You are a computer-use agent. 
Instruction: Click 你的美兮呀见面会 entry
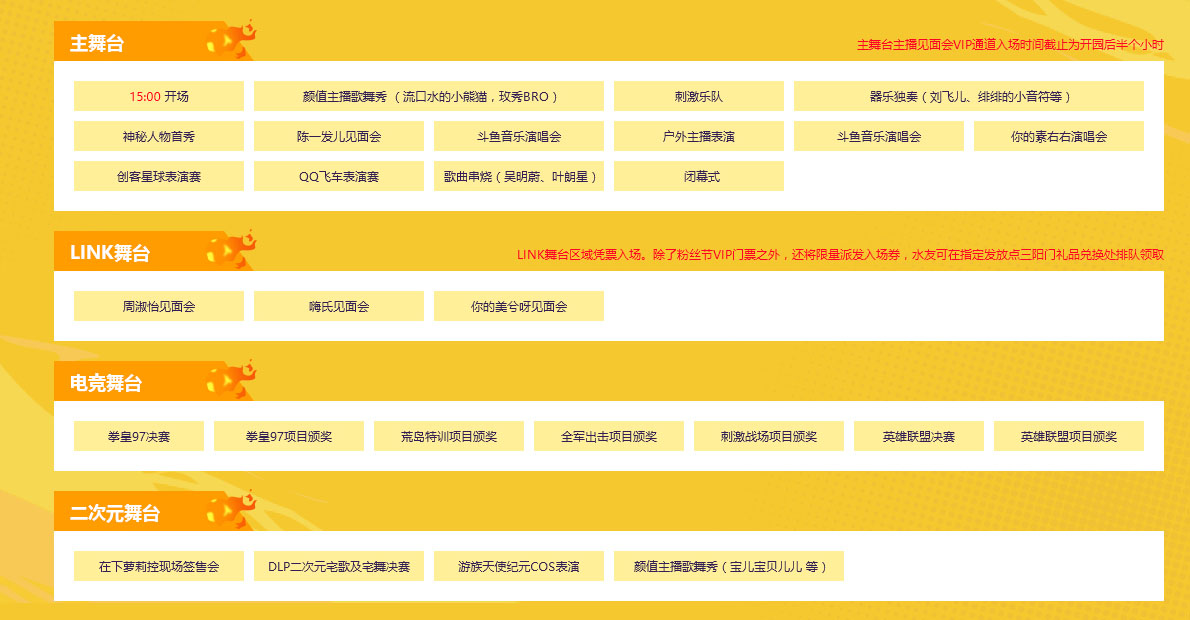[x=519, y=306]
